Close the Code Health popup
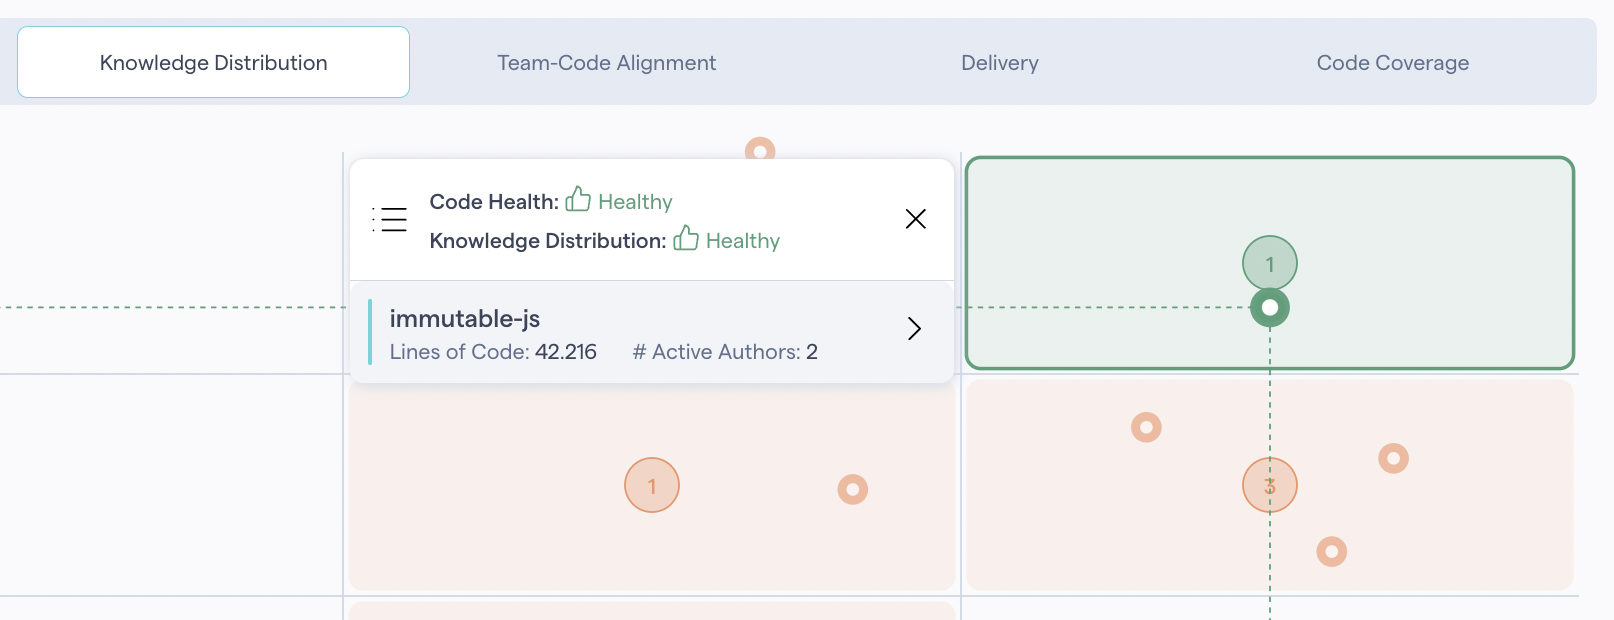Viewport: 1614px width, 620px height. [x=915, y=219]
